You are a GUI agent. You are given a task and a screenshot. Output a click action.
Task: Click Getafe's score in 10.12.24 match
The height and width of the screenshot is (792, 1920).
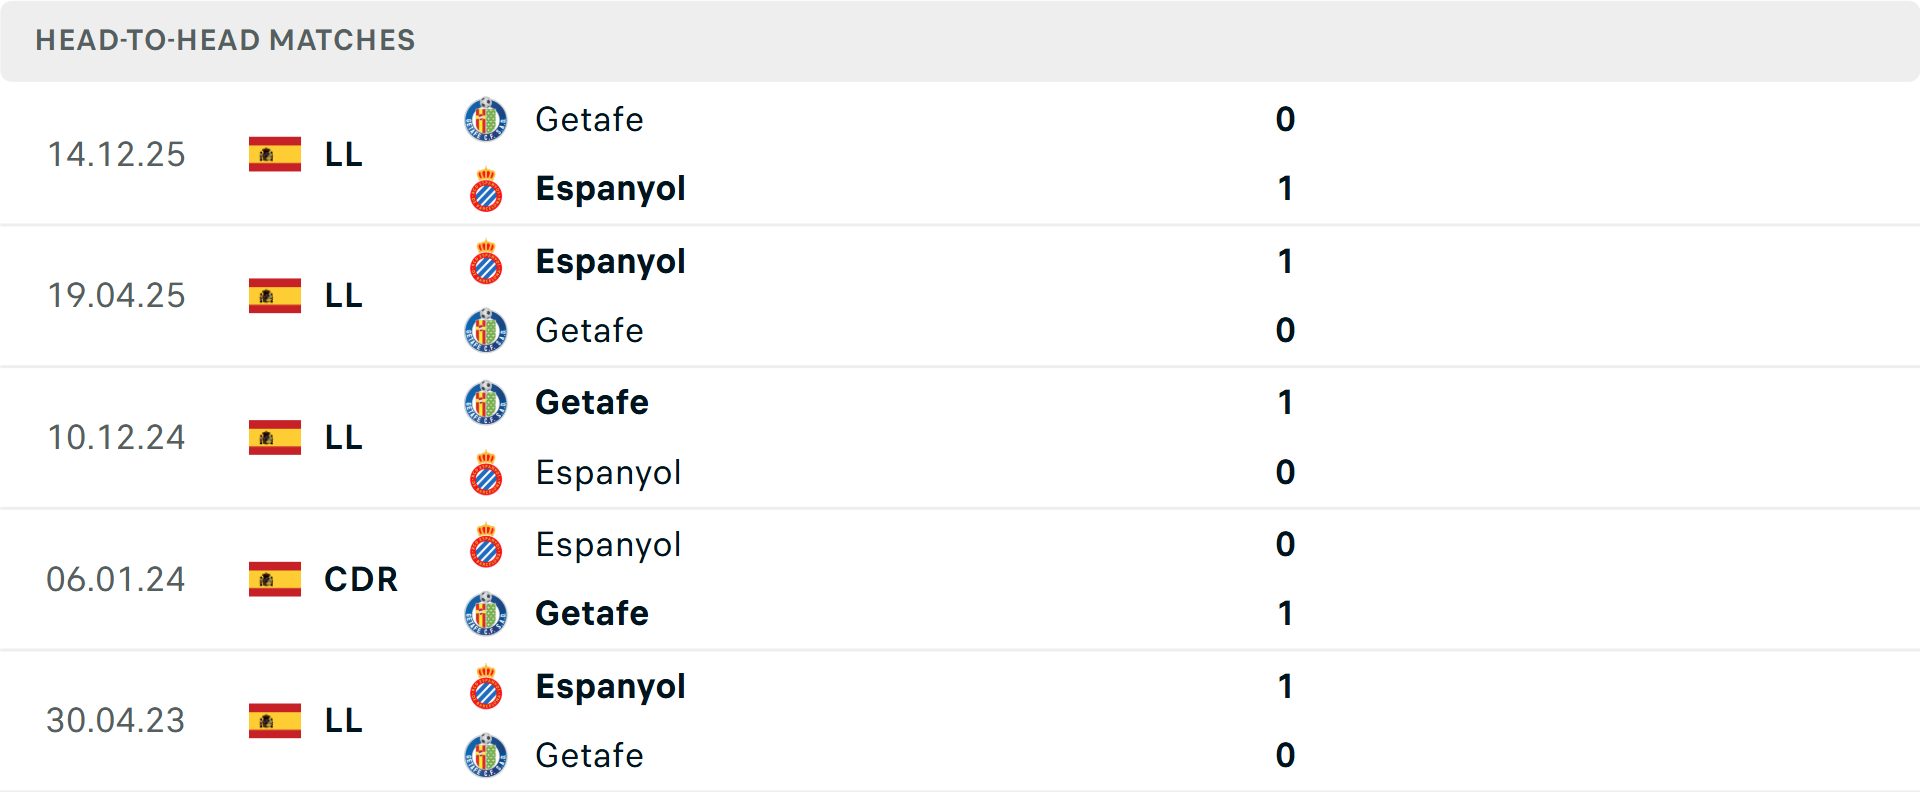tap(1285, 403)
